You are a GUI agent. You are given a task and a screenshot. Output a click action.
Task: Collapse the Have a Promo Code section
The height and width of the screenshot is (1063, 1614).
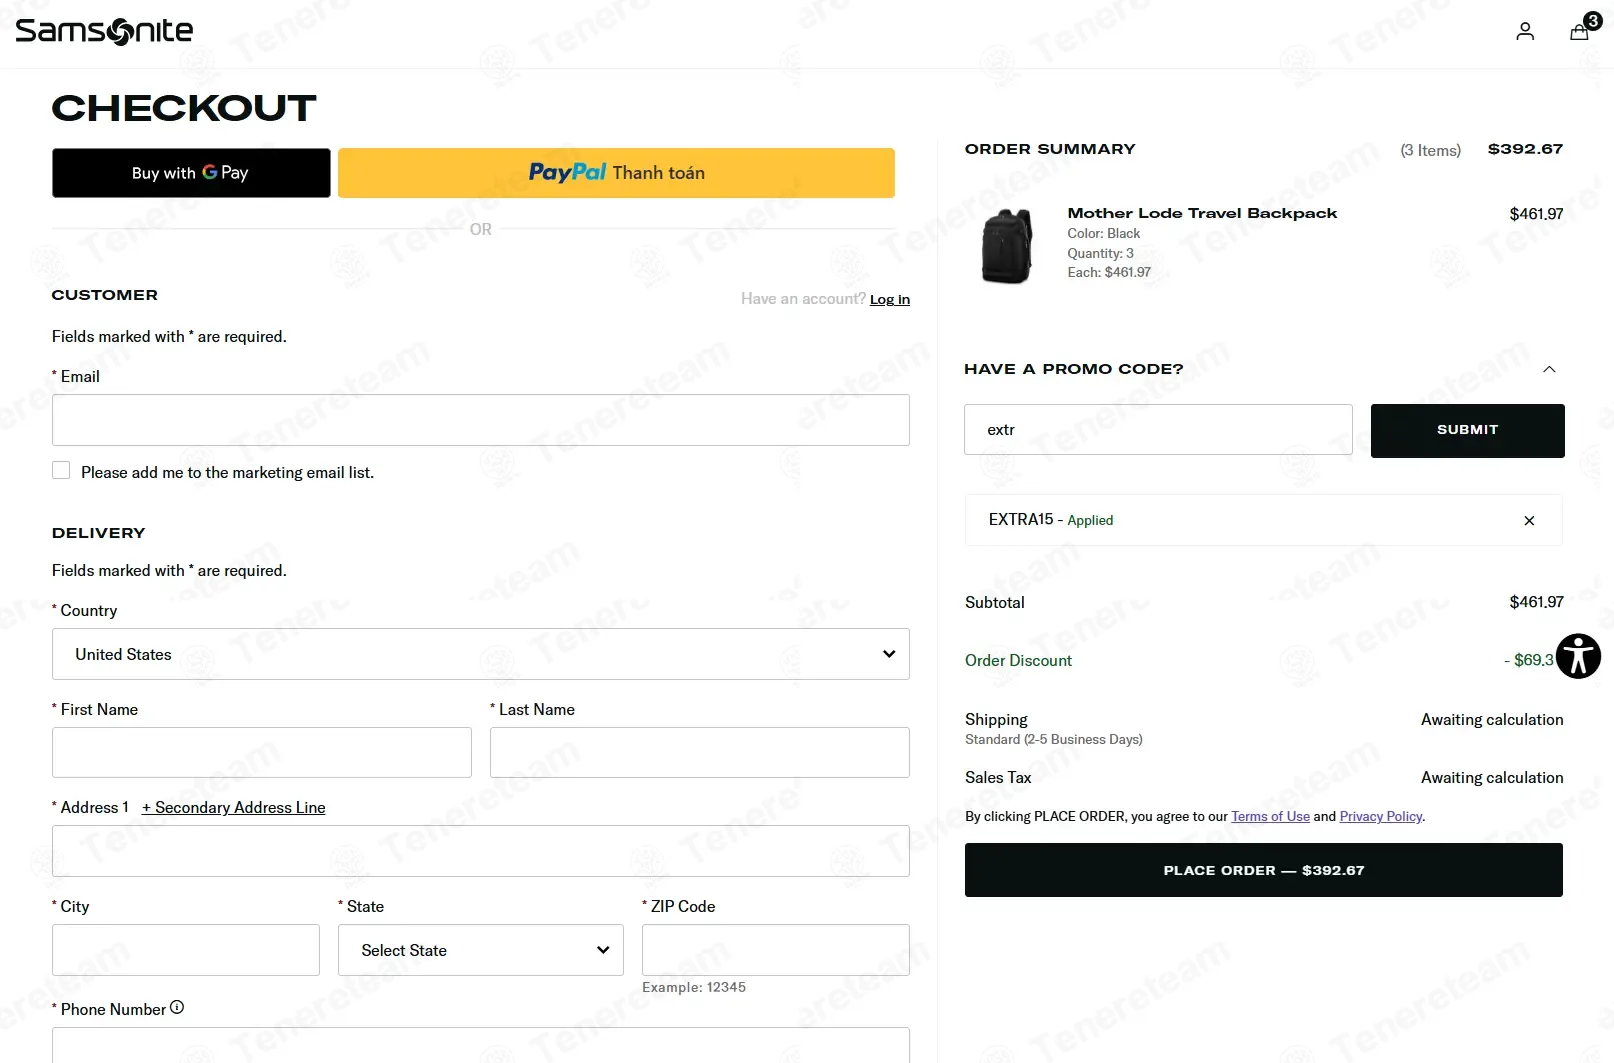tap(1549, 369)
